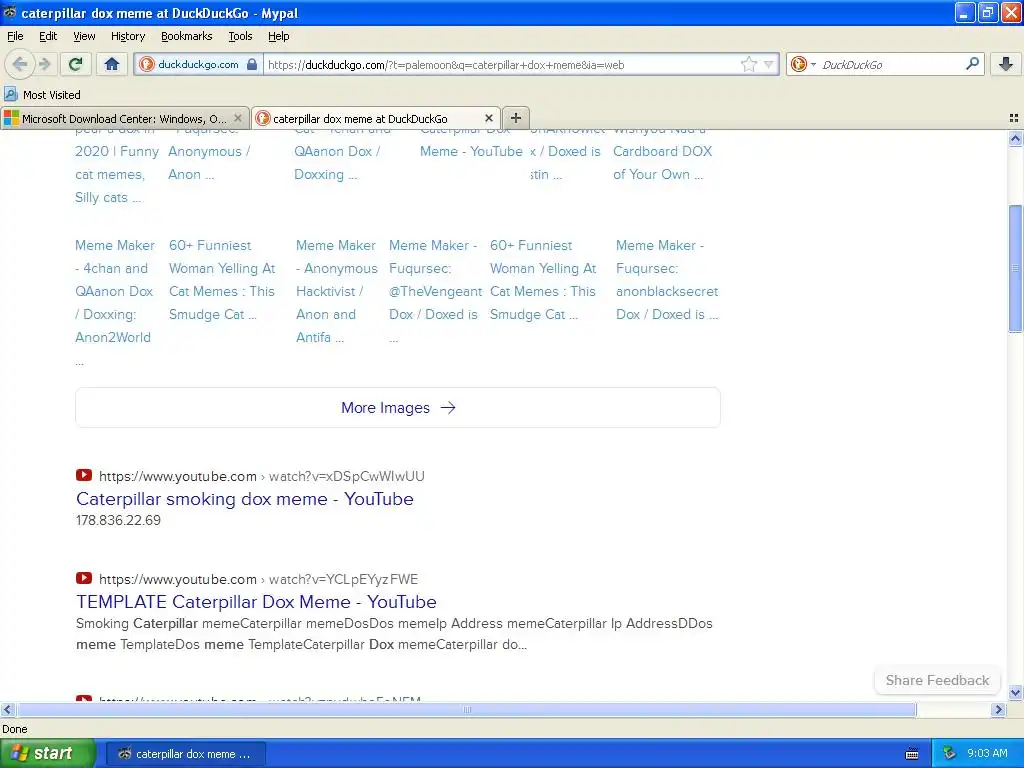This screenshot has height=768, width=1024.
Task: Go to the Home page icon
Action: (112, 64)
